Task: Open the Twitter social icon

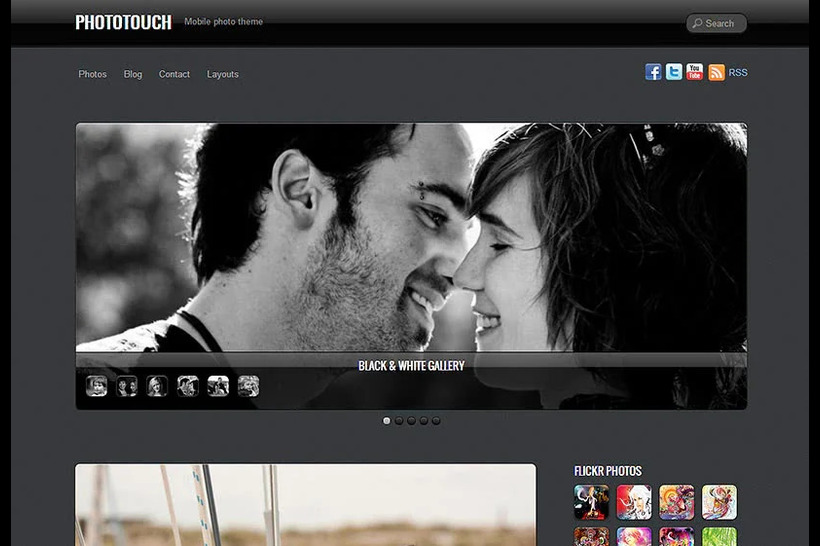Action: pos(674,72)
